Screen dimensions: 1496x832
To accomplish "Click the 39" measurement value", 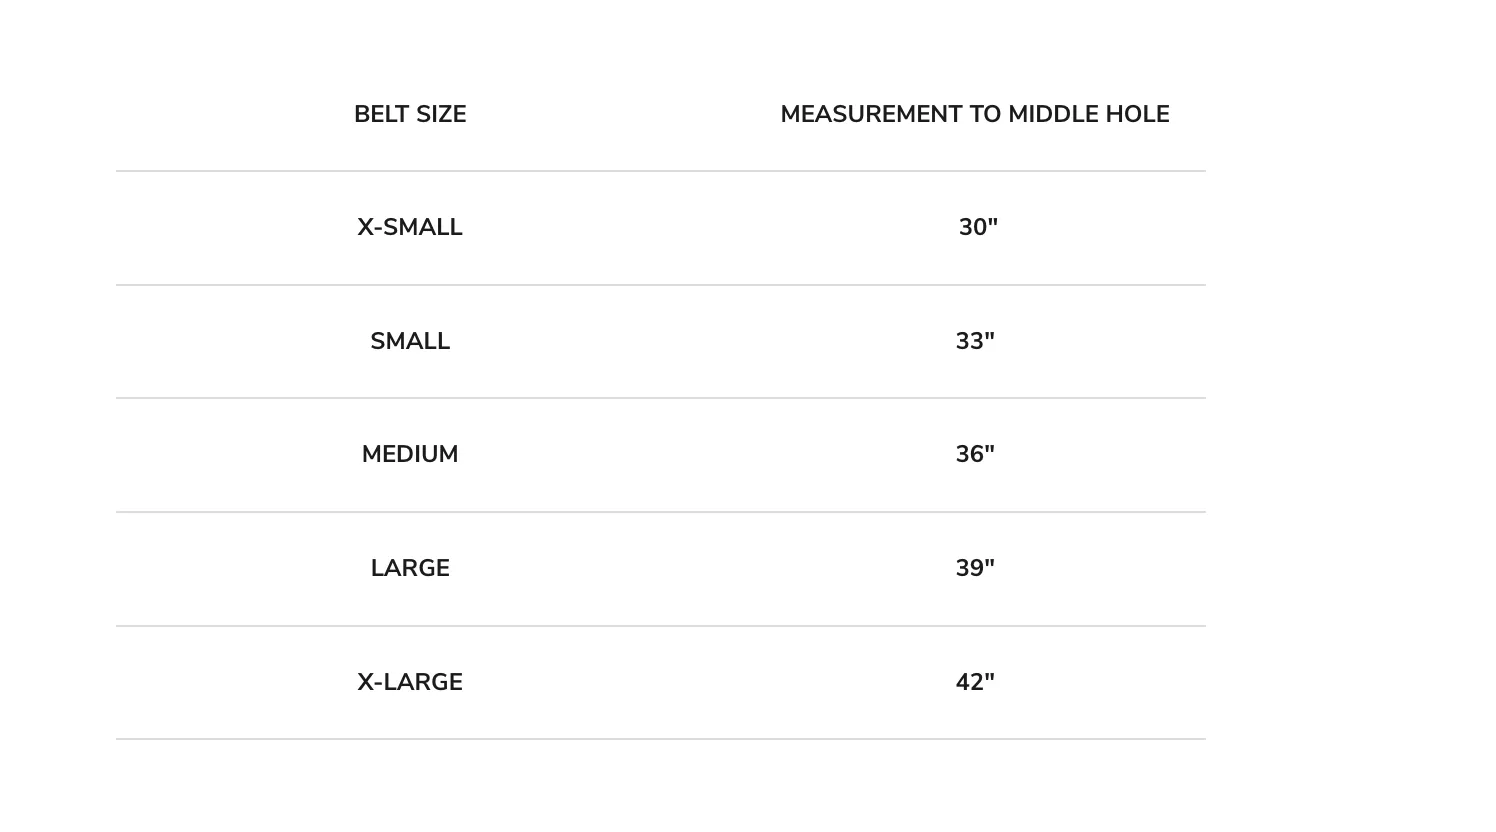I will point(975,568).
